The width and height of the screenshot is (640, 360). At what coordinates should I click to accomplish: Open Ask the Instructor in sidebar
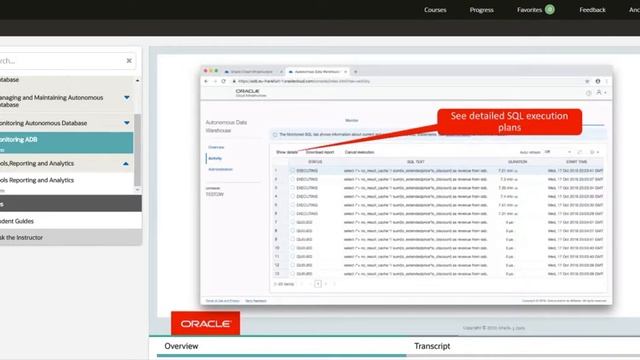coord(71,237)
